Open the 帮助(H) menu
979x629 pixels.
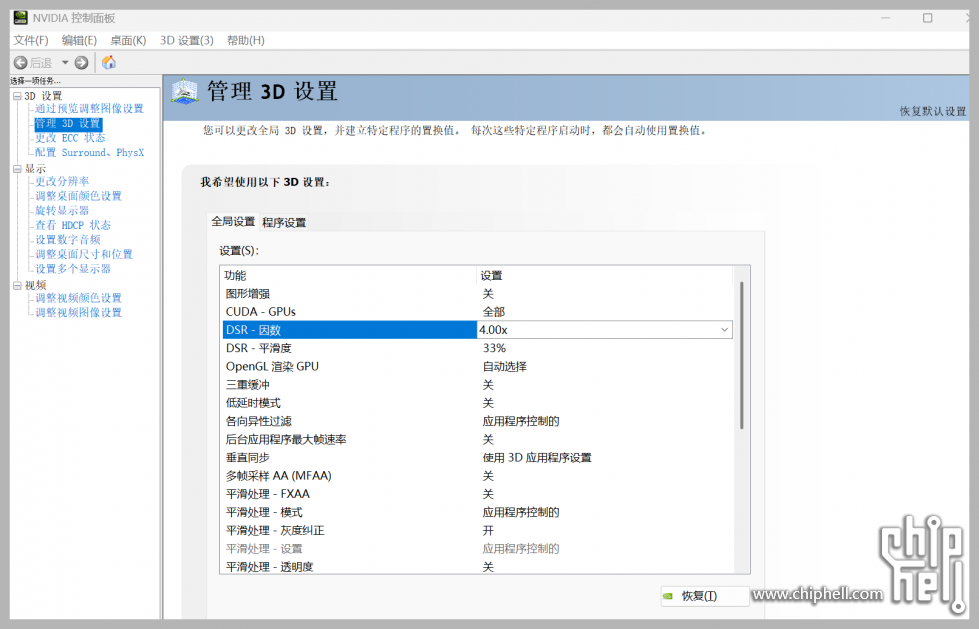click(245, 41)
